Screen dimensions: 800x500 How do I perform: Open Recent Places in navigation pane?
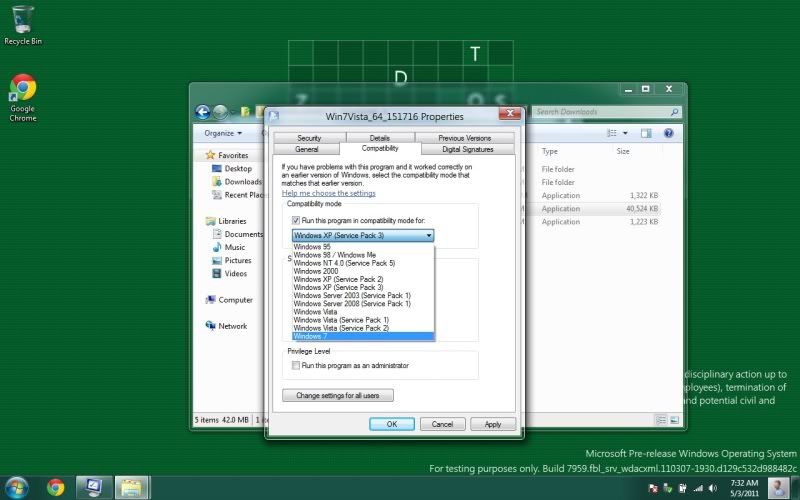click(238, 195)
